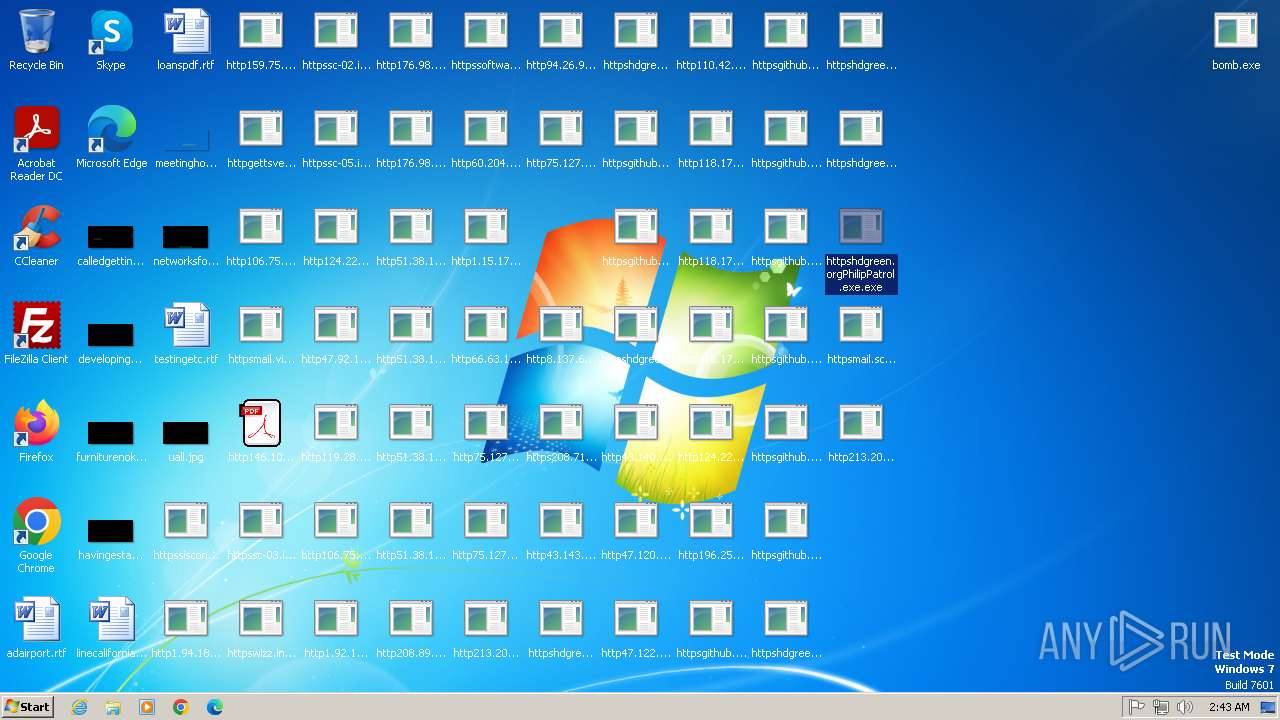Image resolution: width=1280 pixels, height=720 pixels.
Task: Open the volume speaker tray icon
Action: point(1185,707)
